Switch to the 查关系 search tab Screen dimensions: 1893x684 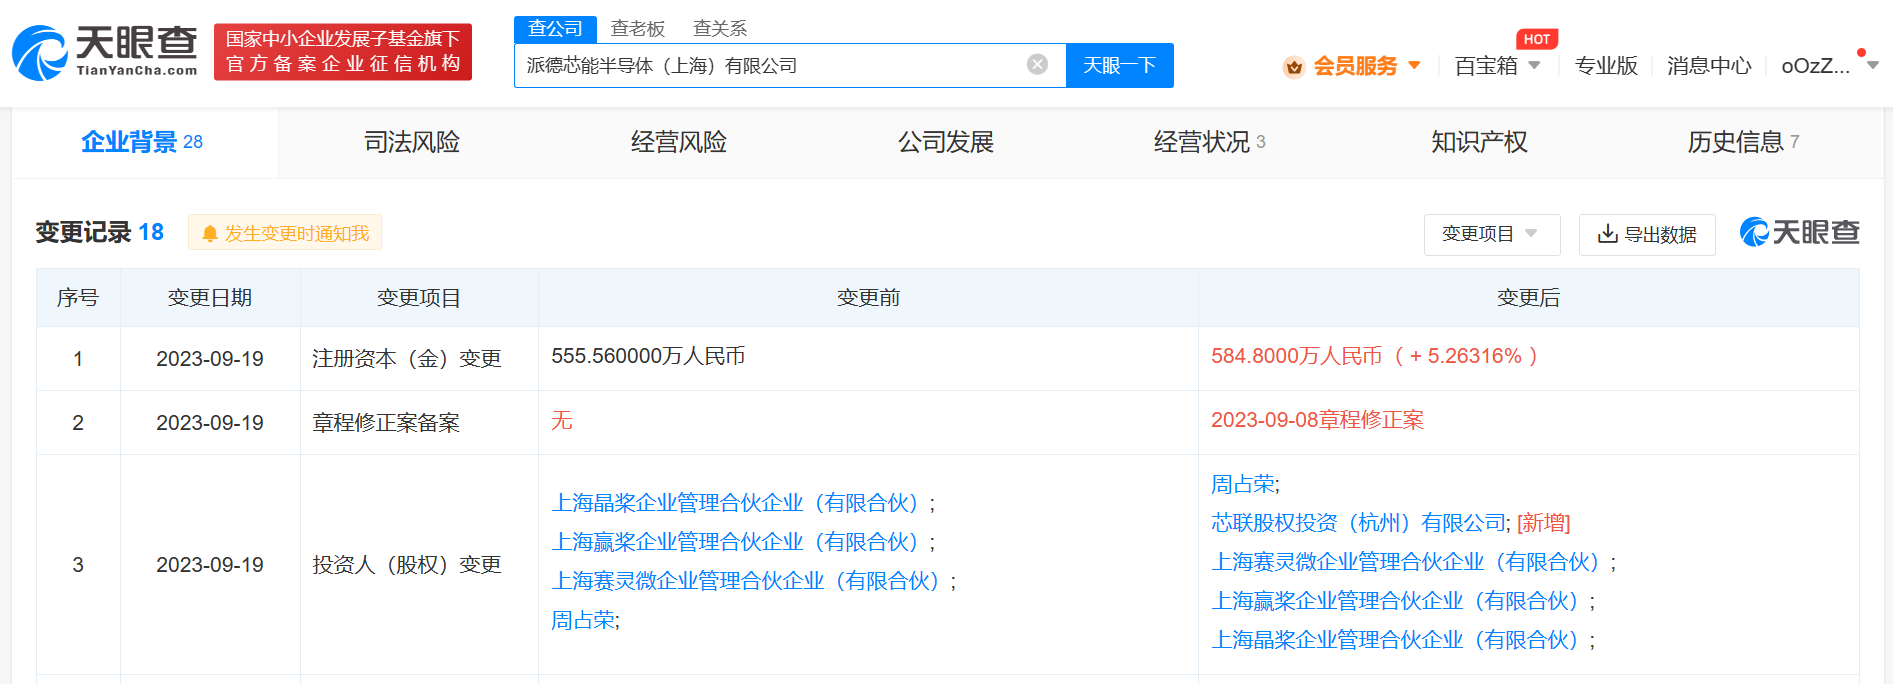720,29
